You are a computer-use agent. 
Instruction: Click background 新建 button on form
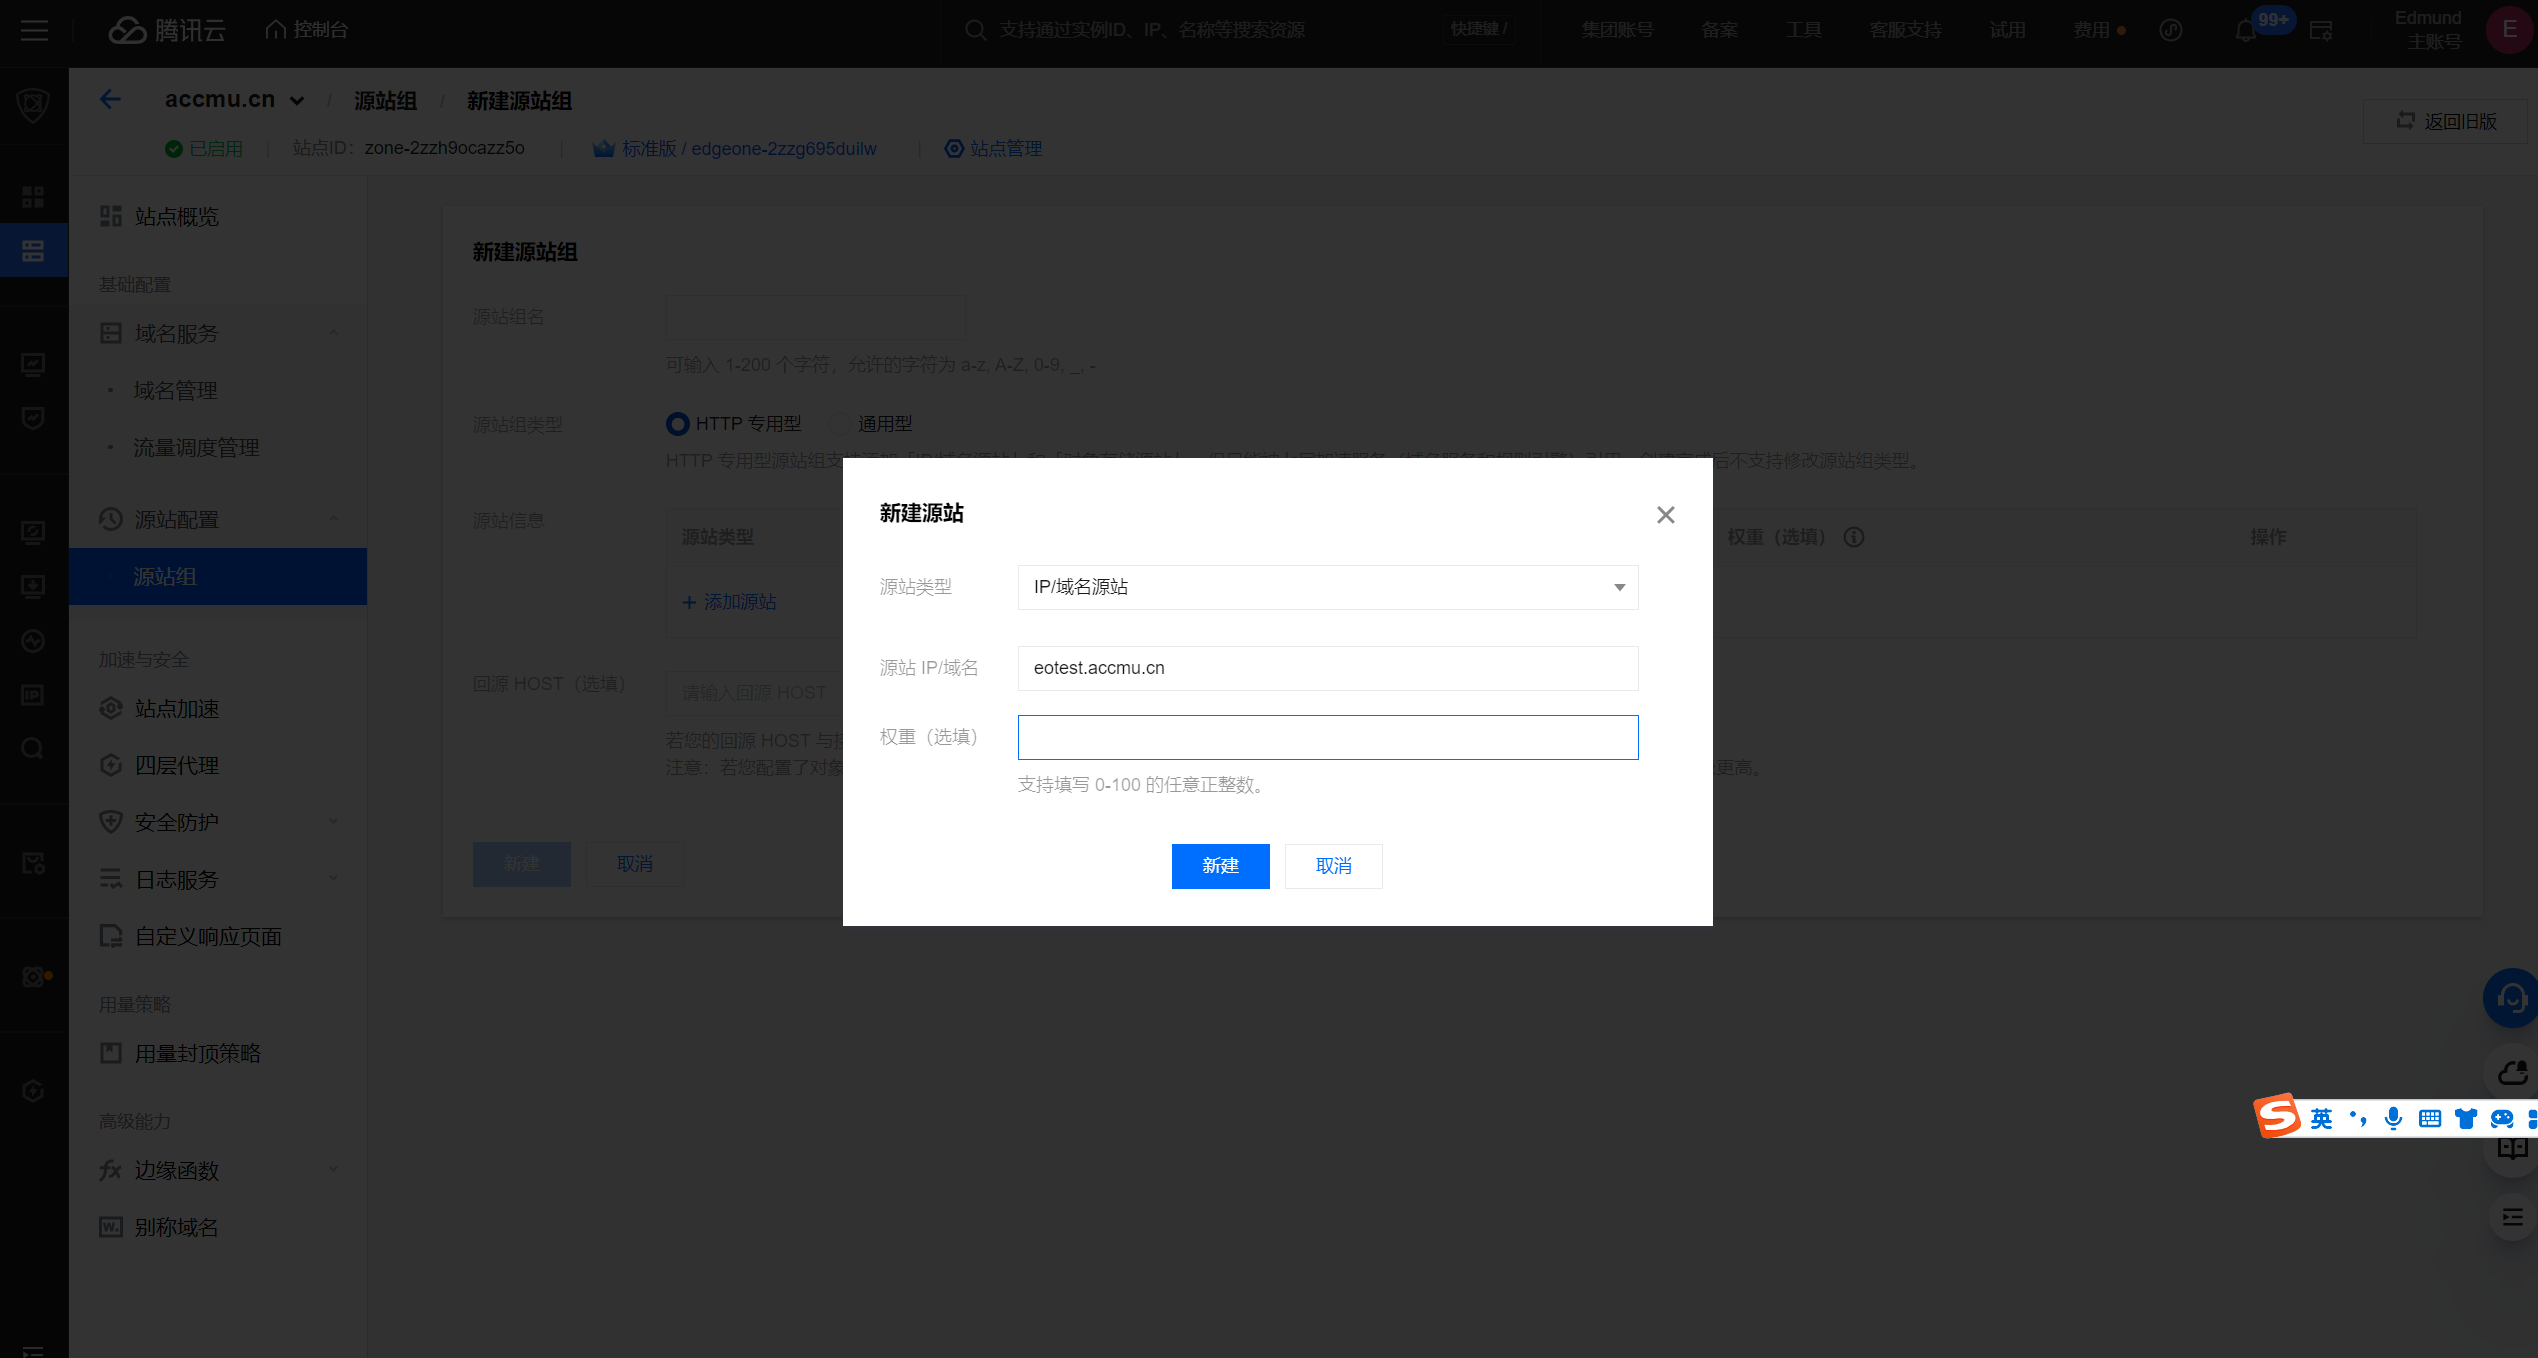[x=521, y=864]
